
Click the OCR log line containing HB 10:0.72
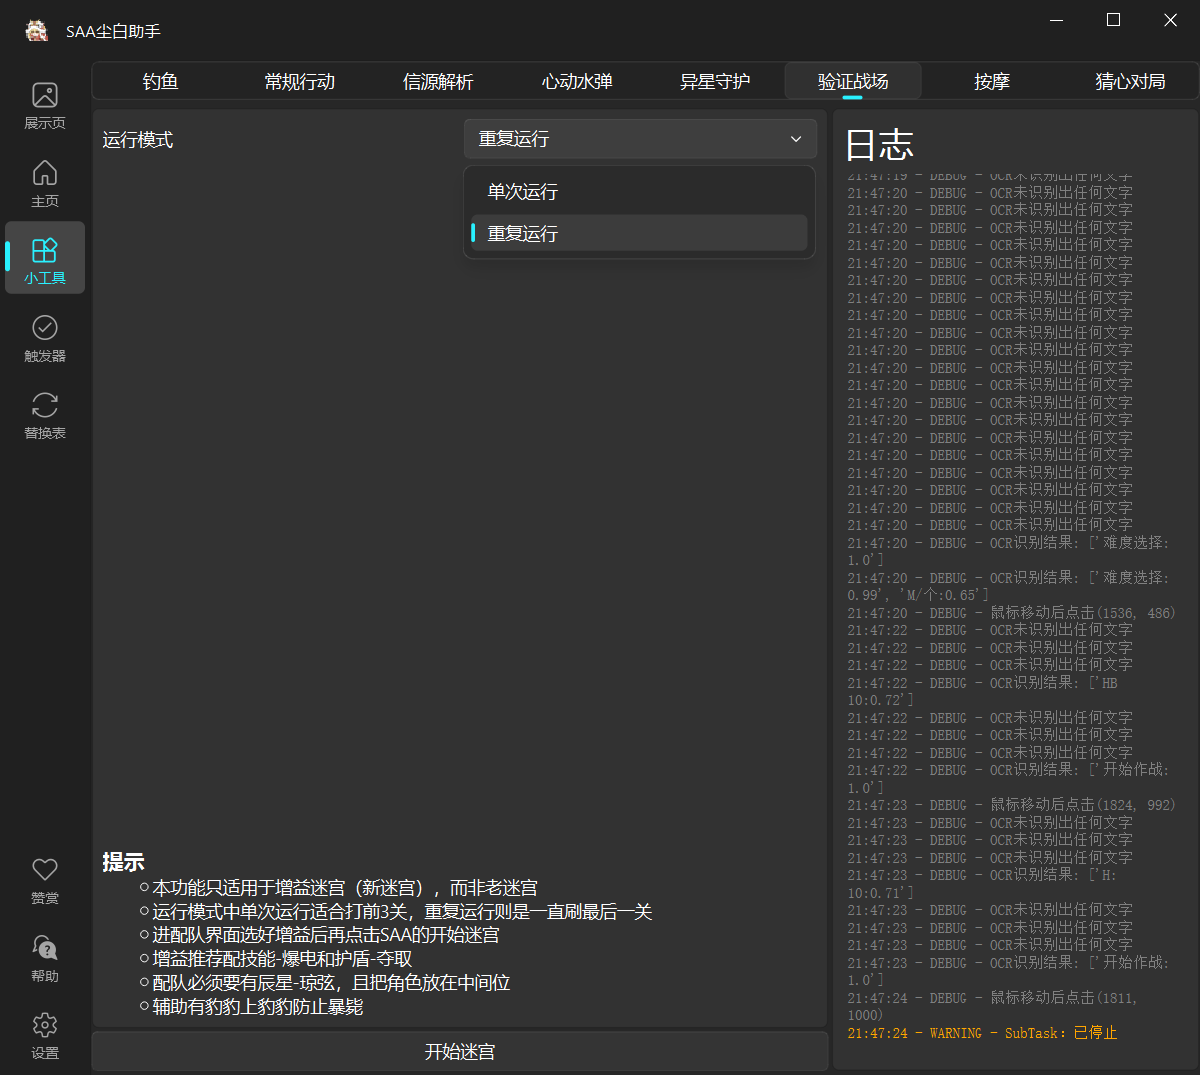tap(982, 691)
